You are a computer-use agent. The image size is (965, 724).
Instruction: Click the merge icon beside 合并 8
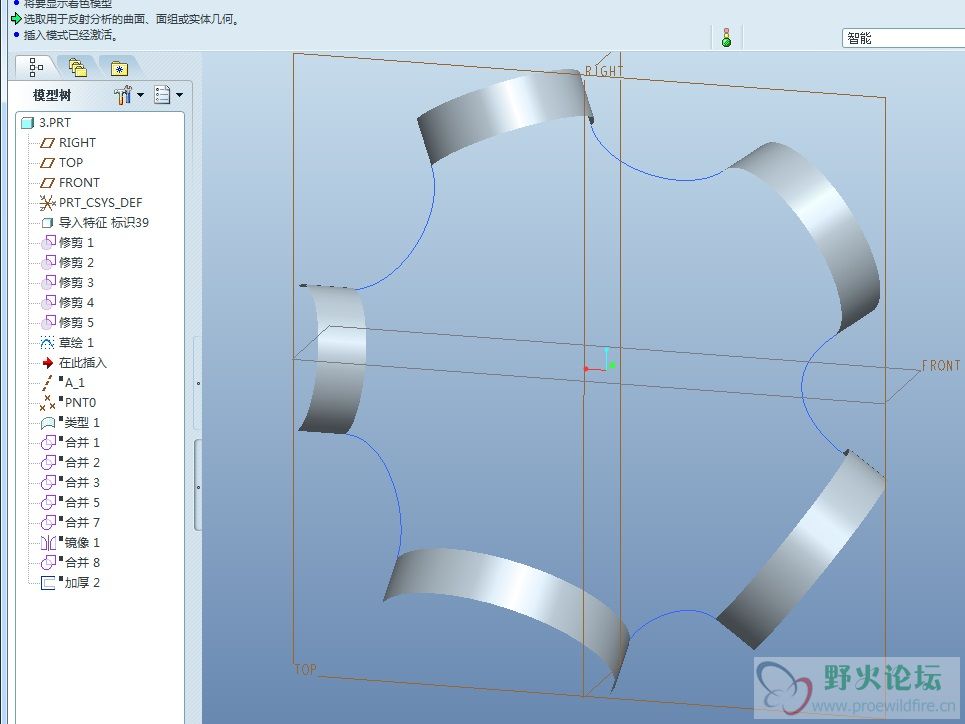(48, 563)
